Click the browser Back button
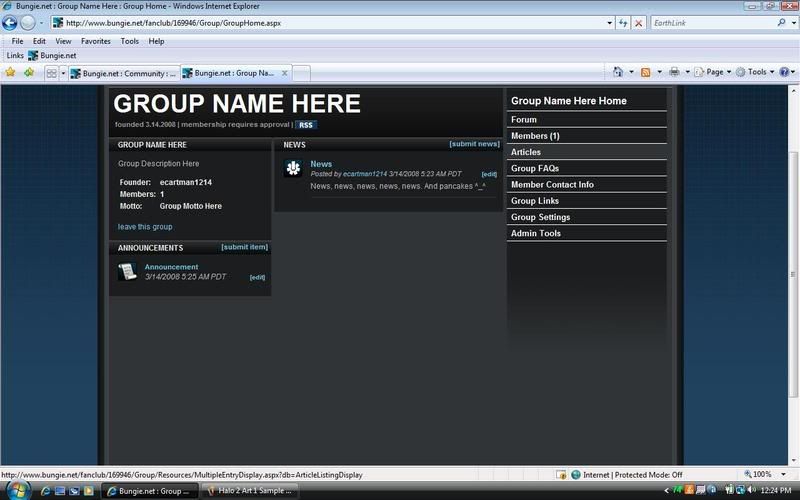The width and height of the screenshot is (800, 500). (x=11, y=23)
